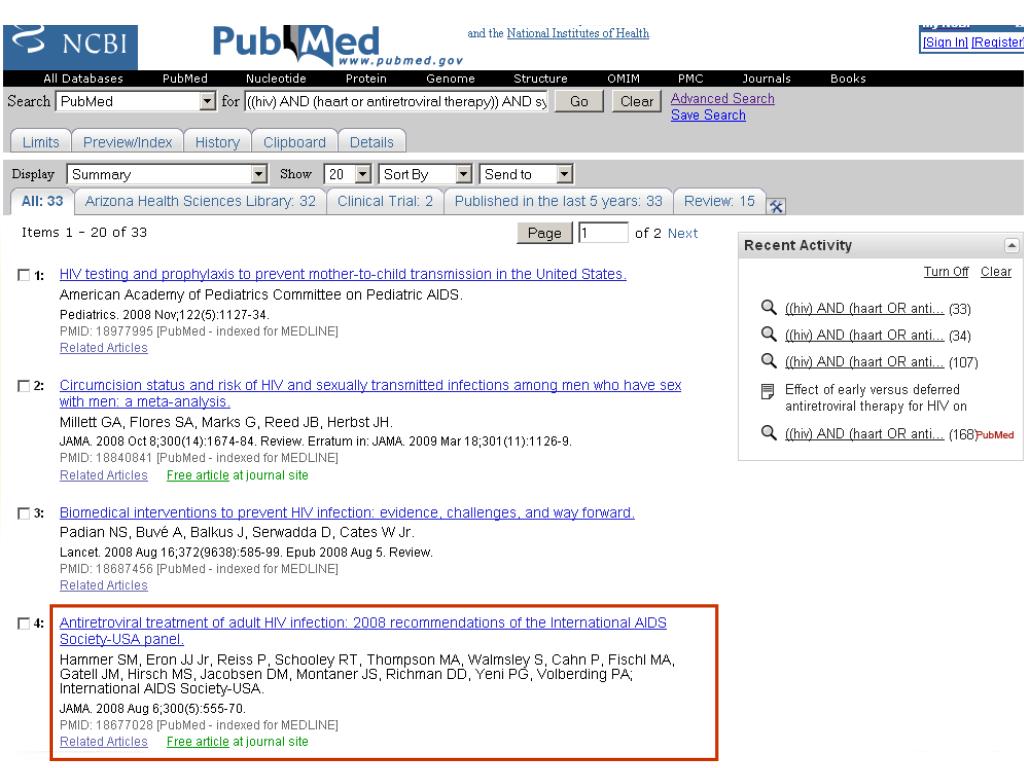
Task: Go to the Next results page
Action: coord(682,233)
